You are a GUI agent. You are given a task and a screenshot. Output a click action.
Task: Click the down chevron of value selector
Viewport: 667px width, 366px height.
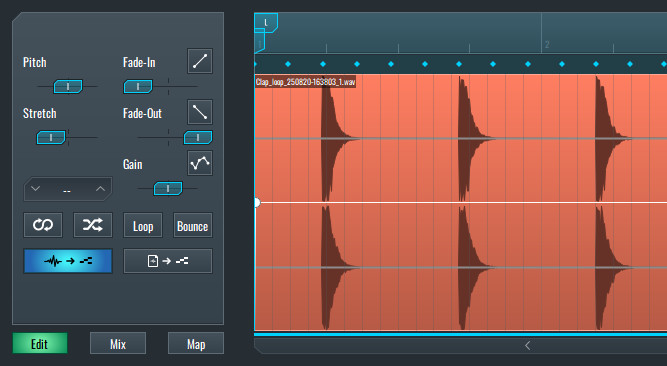pyautogui.click(x=35, y=189)
